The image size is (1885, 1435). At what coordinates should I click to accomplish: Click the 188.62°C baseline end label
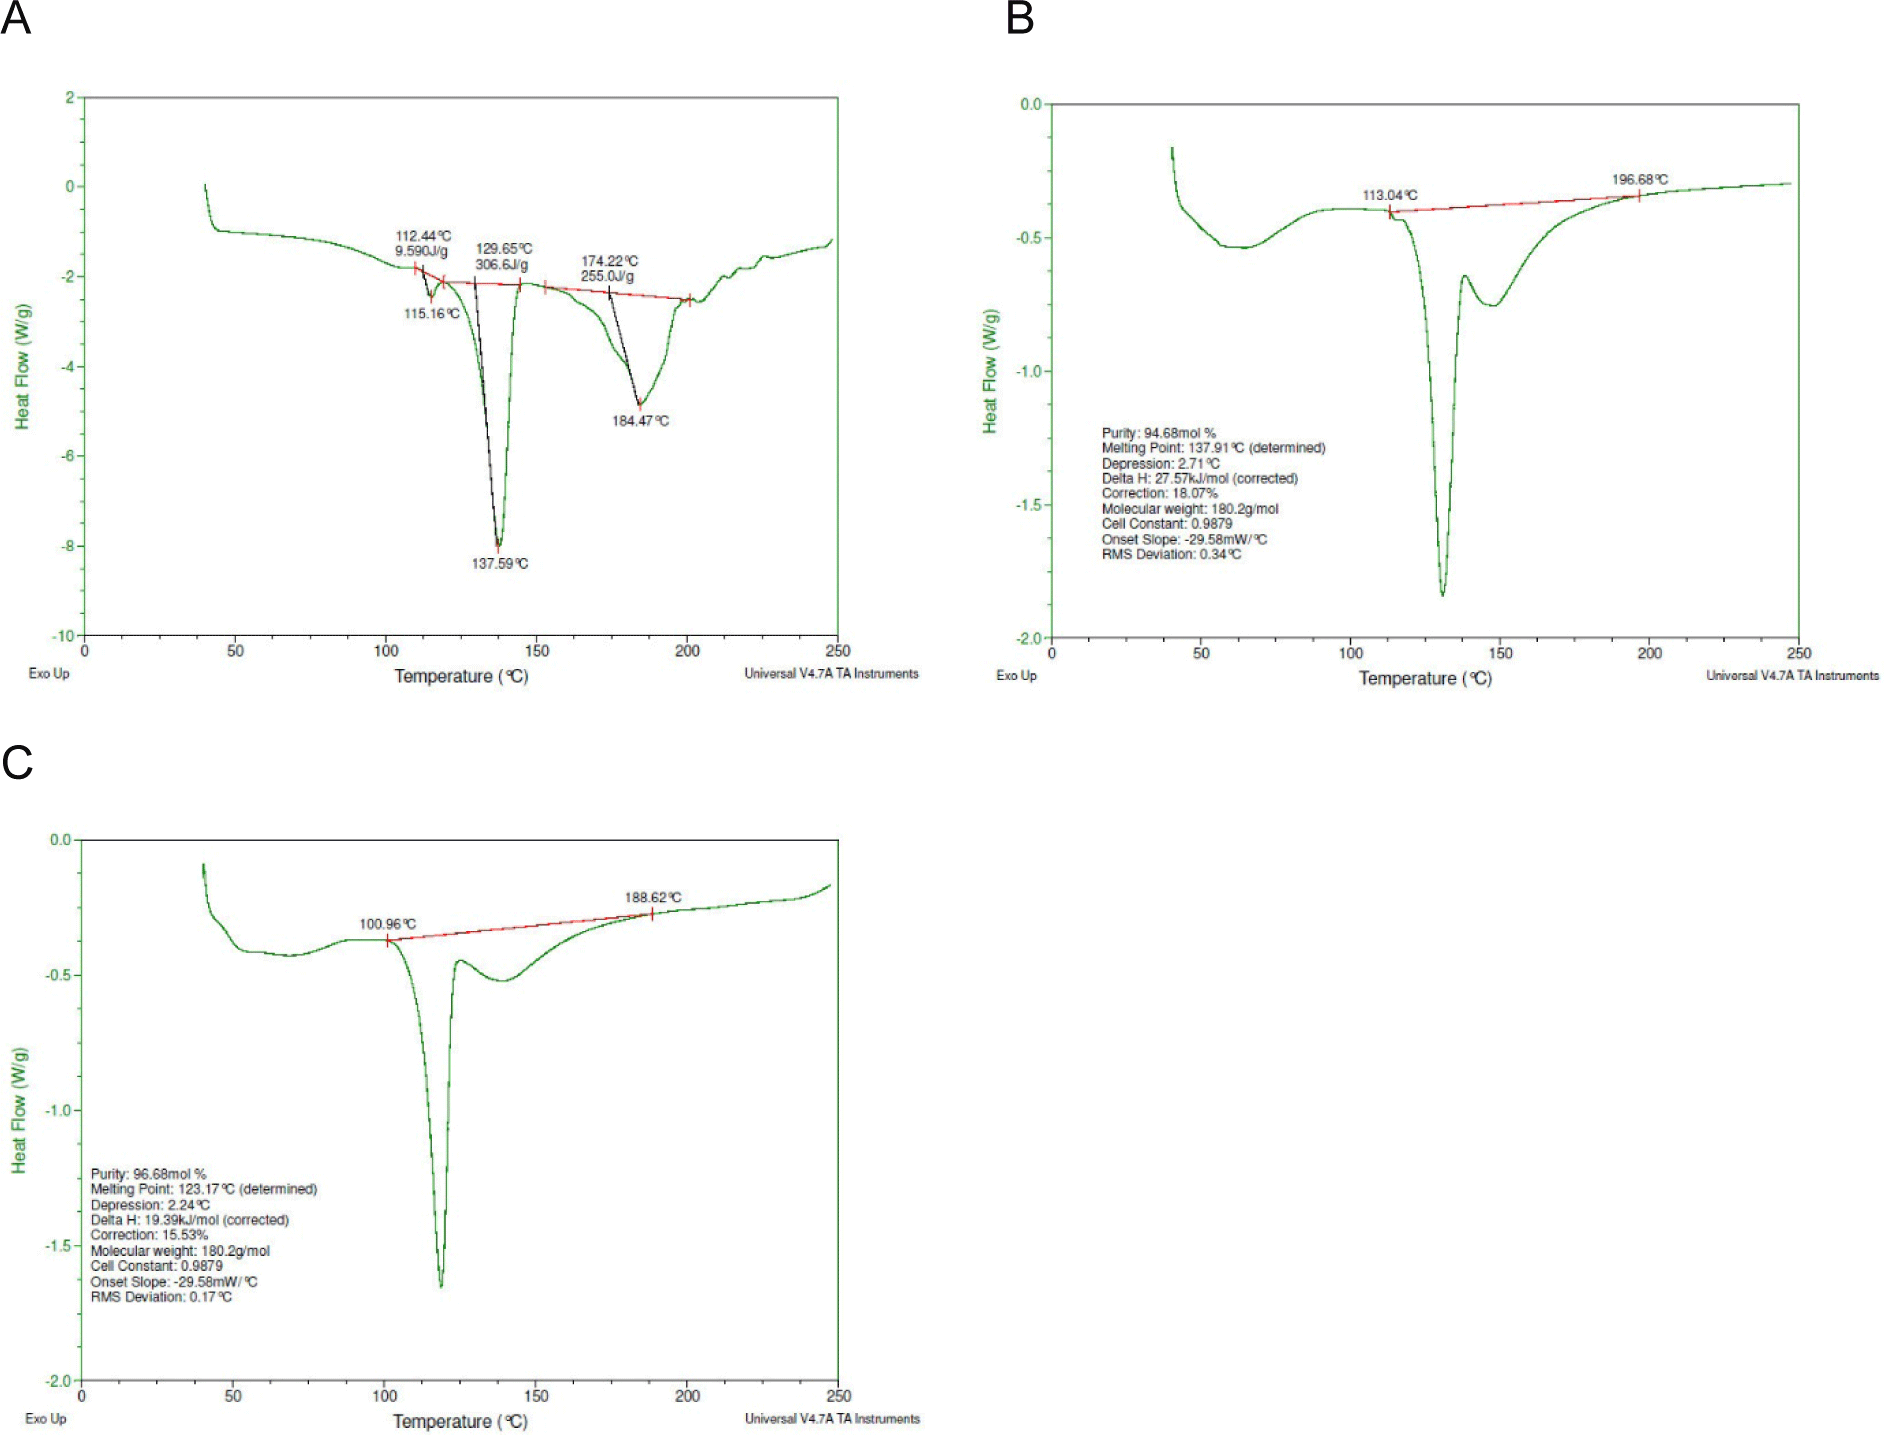(653, 898)
